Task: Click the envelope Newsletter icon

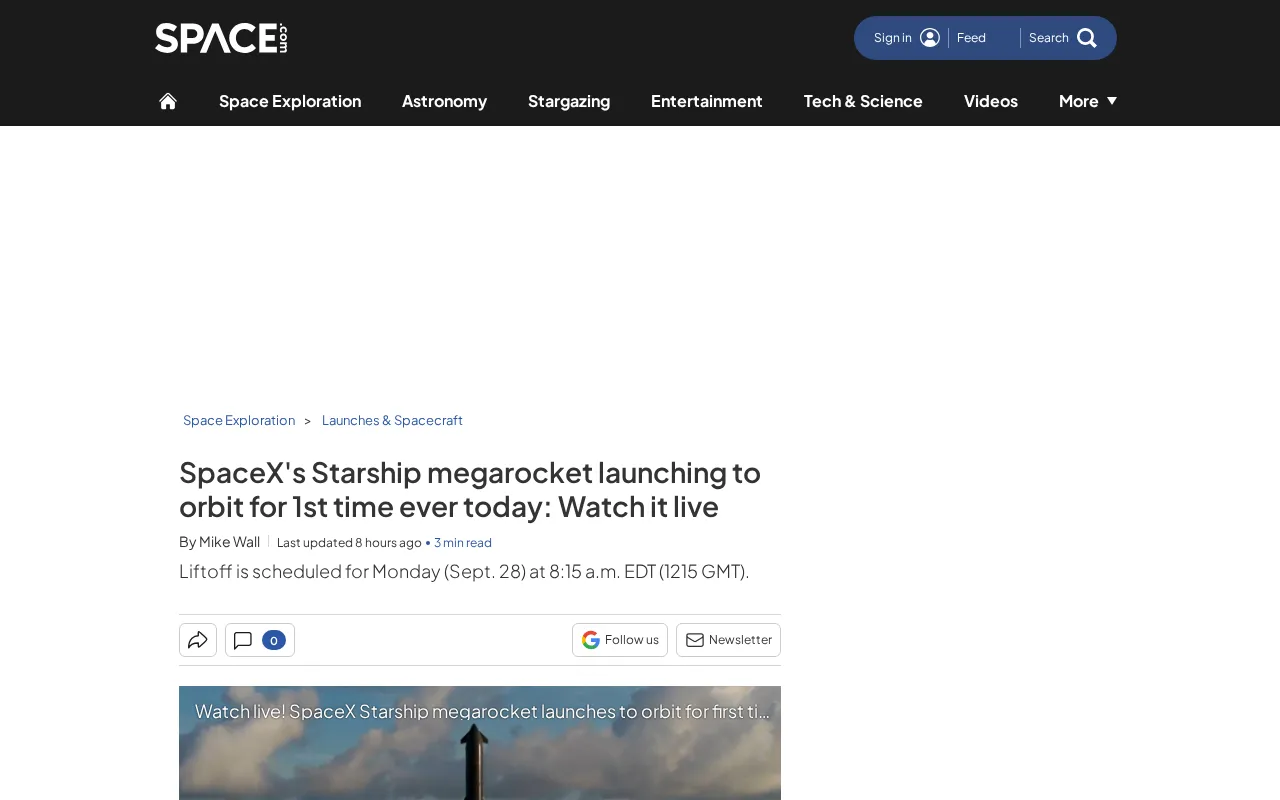Action: [x=695, y=640]
